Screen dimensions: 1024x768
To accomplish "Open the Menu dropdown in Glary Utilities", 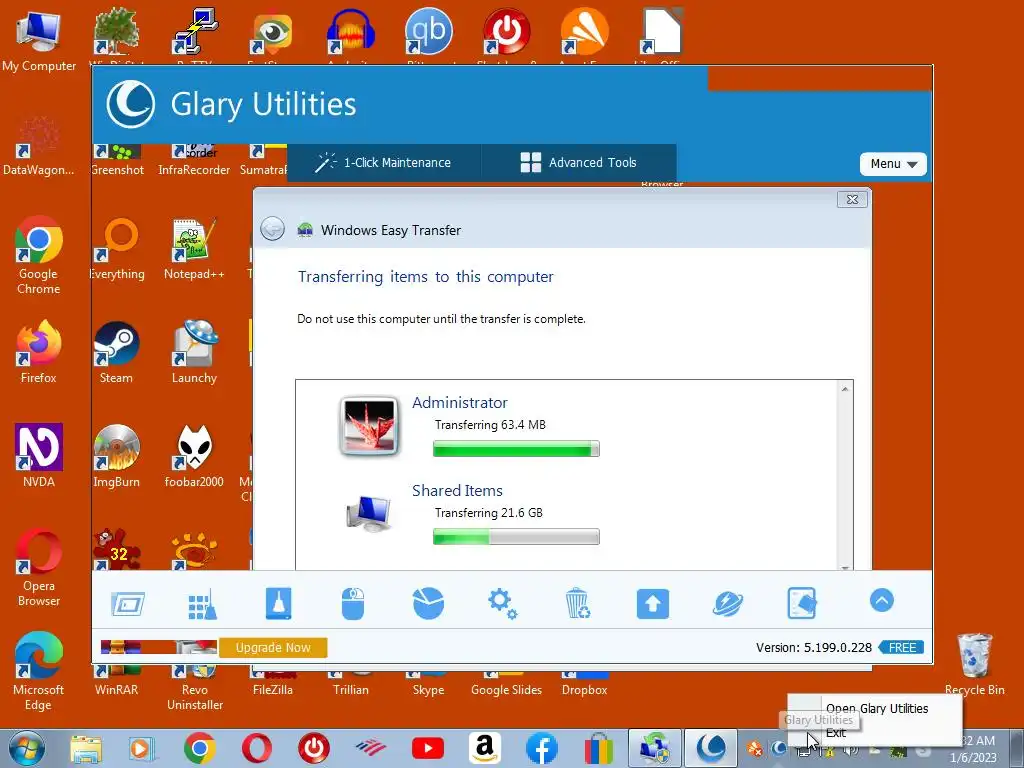I will pos(893,164).
